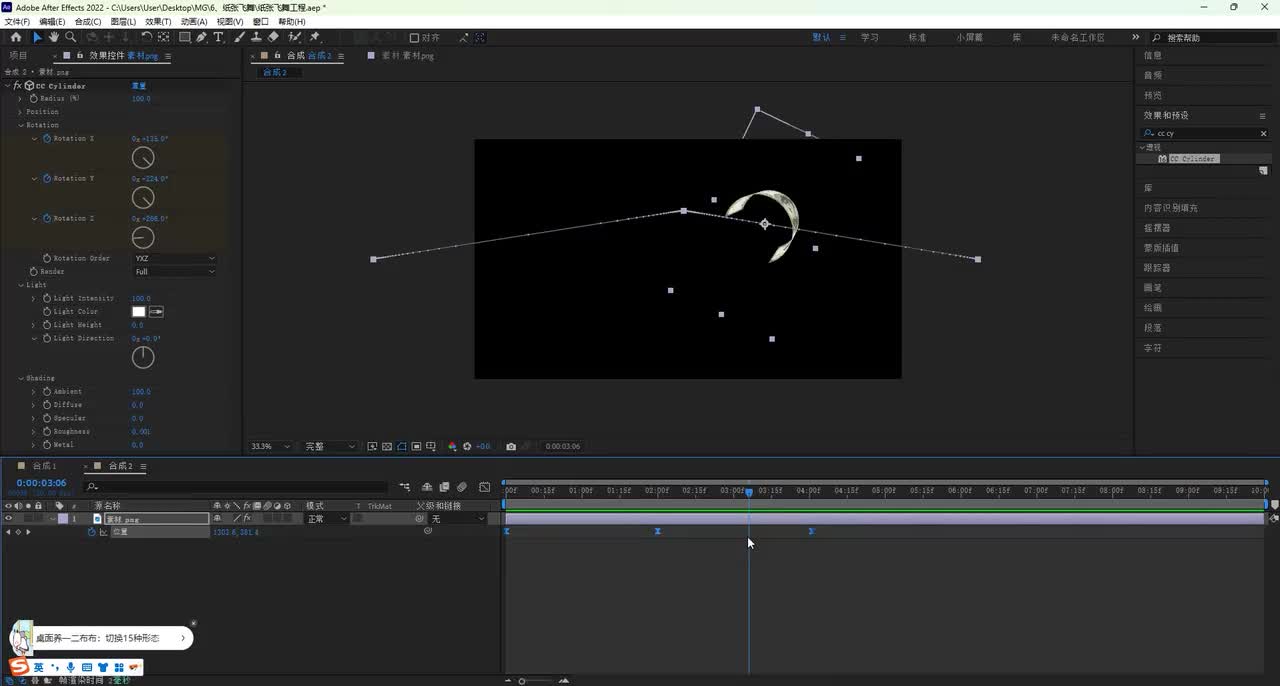Click the show channel color icon
This screenshot has width=1280, height=686.
[452, 446]
